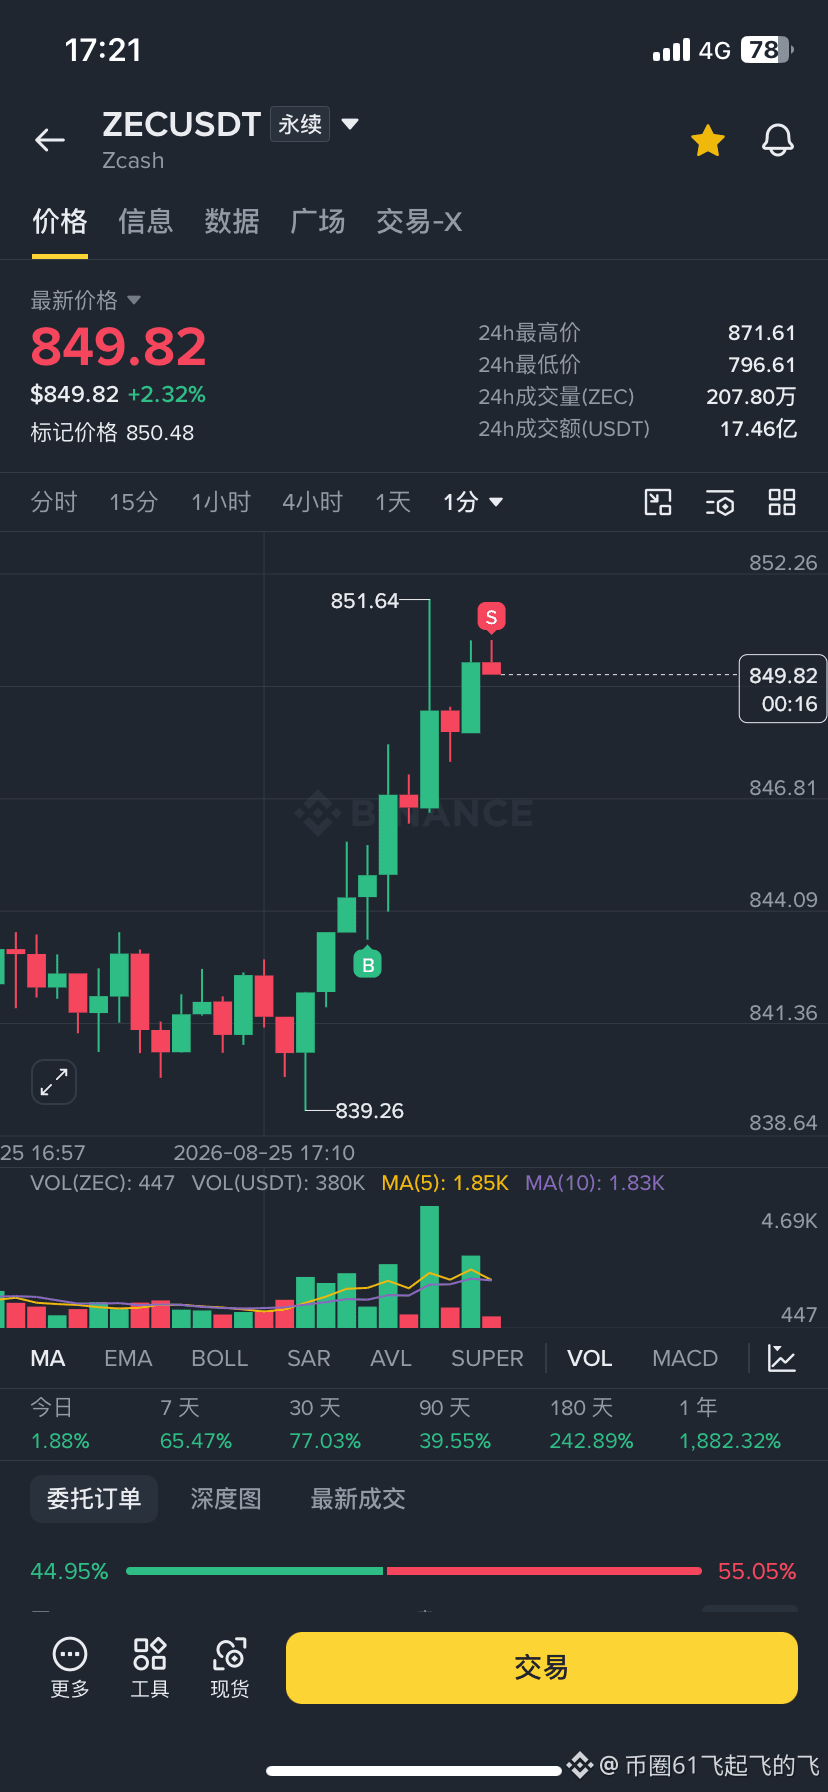Switch to the 交易-X tab
This screenshot has height=1792, width=828.
coord(419,221)
